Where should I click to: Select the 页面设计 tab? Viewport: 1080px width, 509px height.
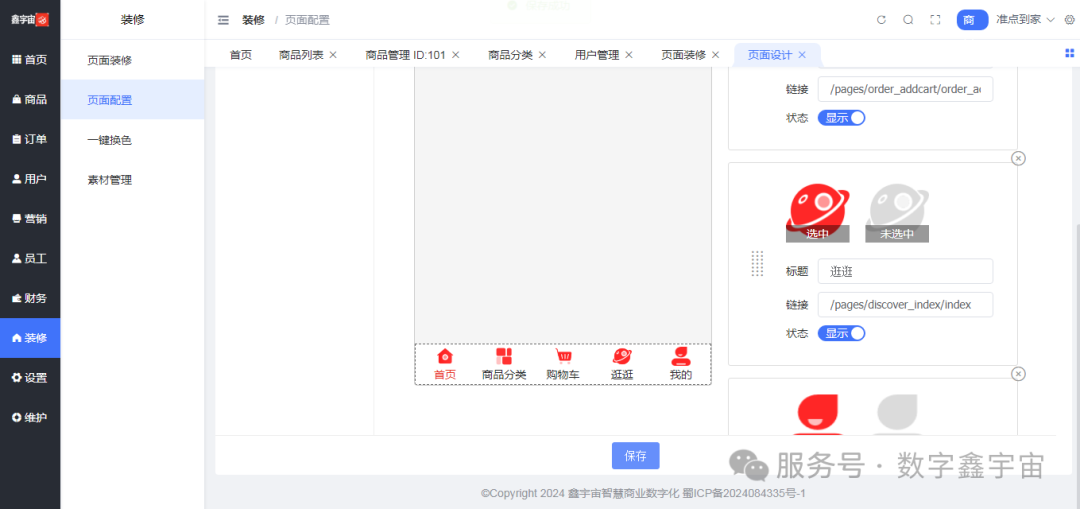tap(770, 55)
